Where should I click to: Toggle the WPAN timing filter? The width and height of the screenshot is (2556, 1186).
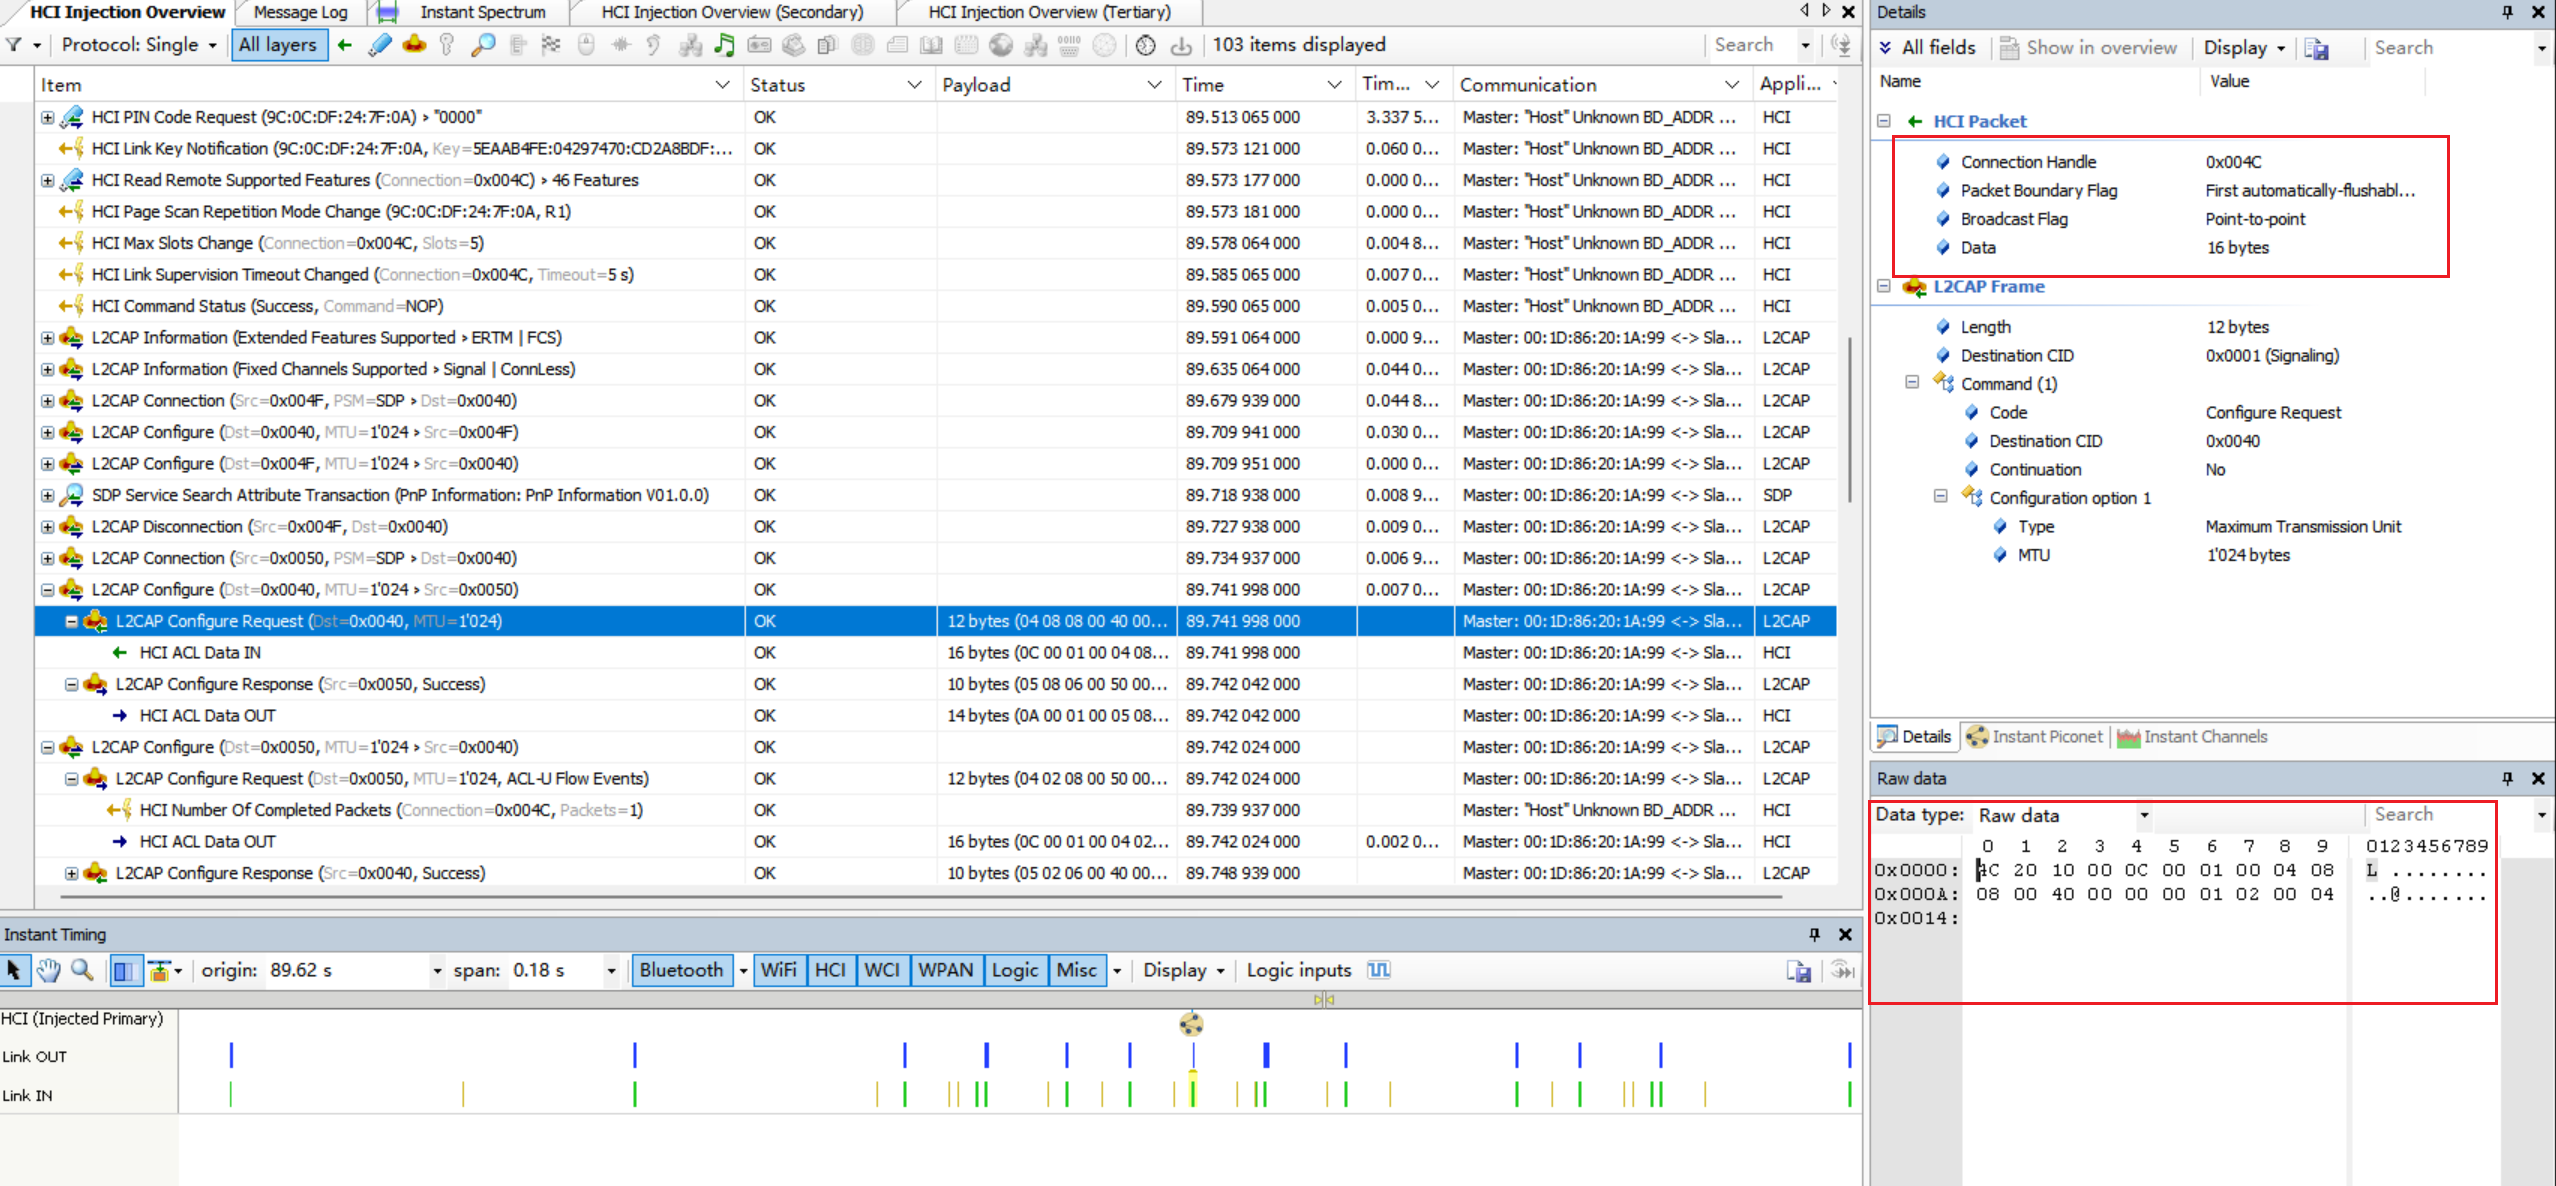click(944, 970)
